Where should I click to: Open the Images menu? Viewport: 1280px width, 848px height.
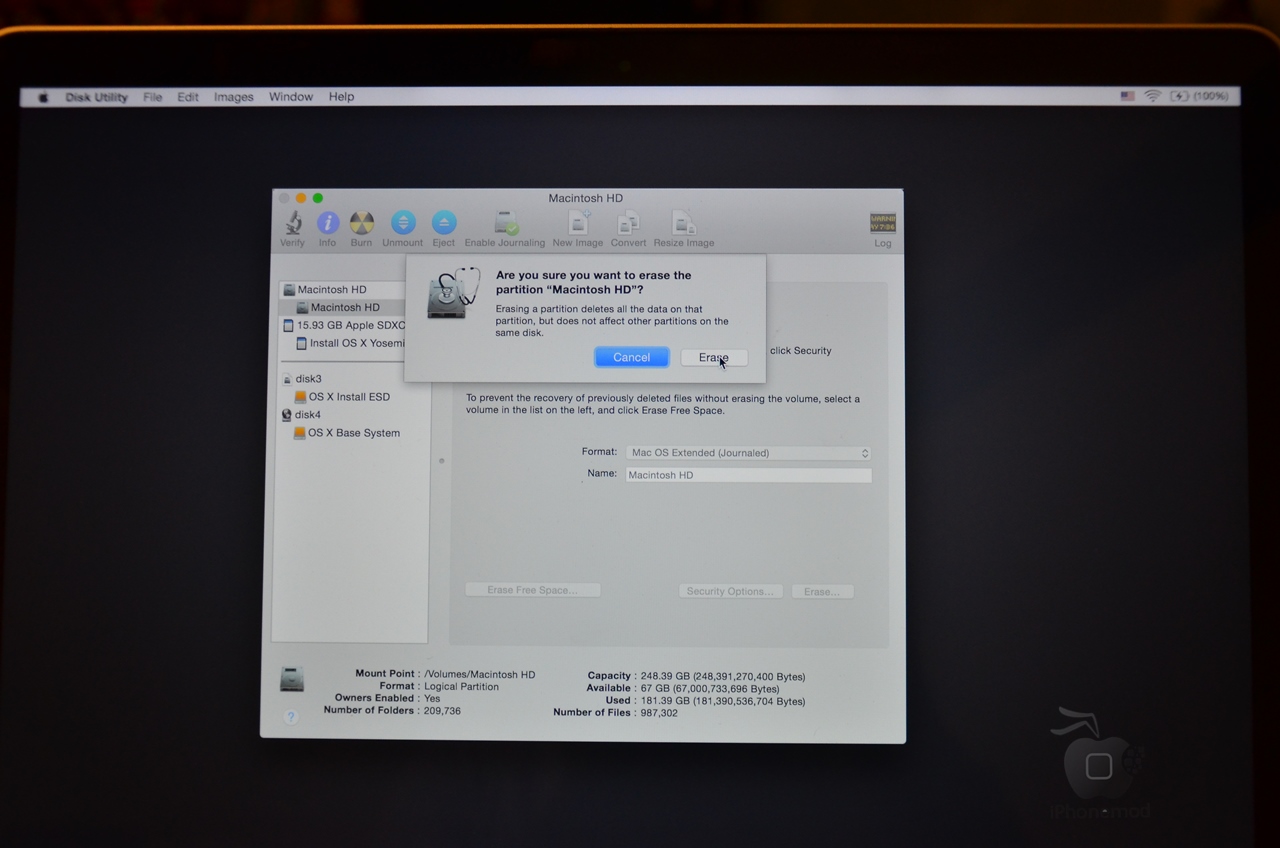click(233, 96)
